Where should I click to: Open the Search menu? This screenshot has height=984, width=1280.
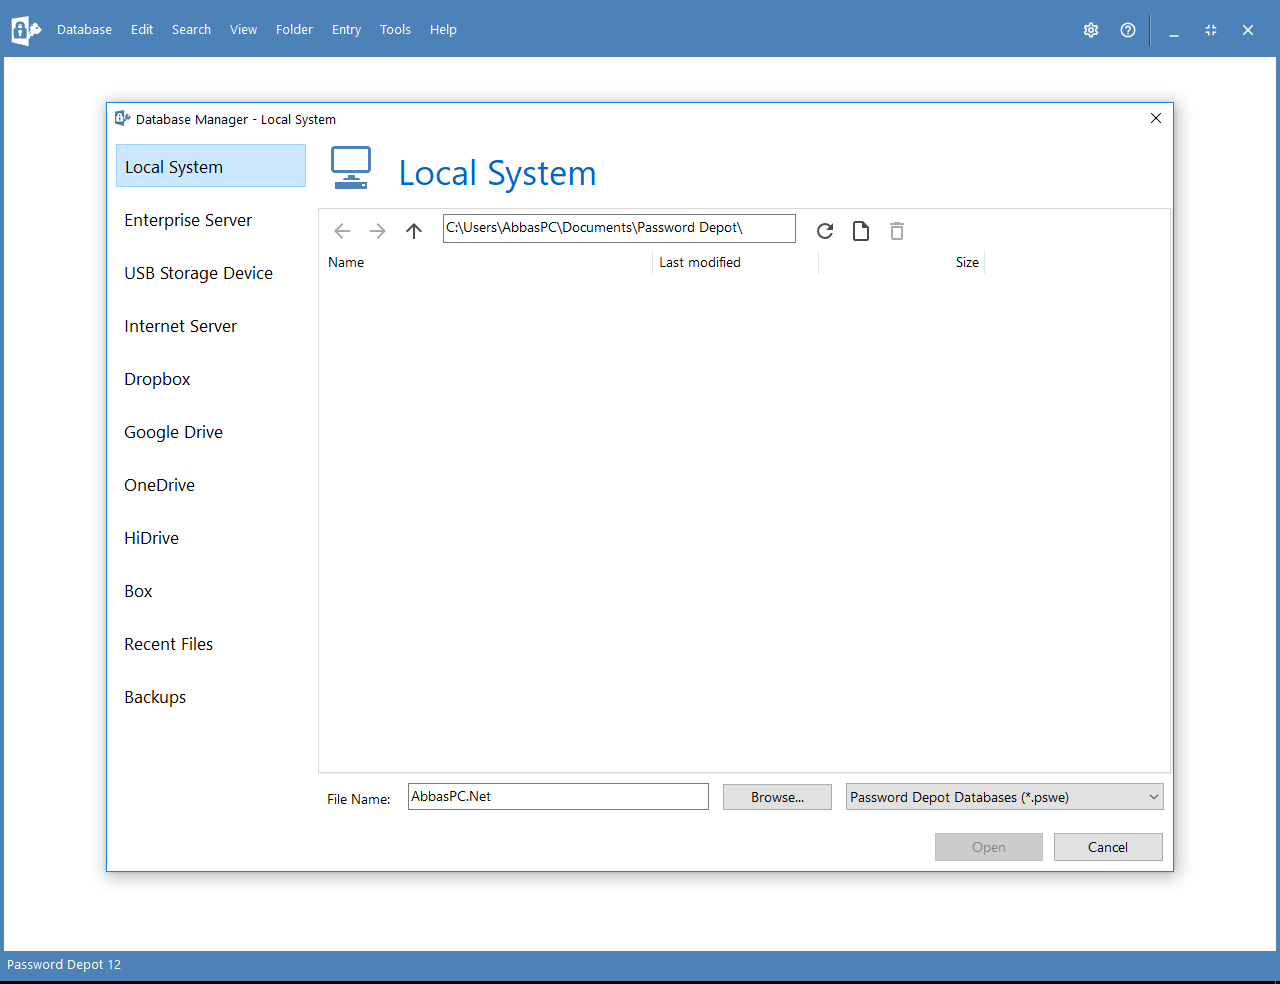(x=191, y=30)
